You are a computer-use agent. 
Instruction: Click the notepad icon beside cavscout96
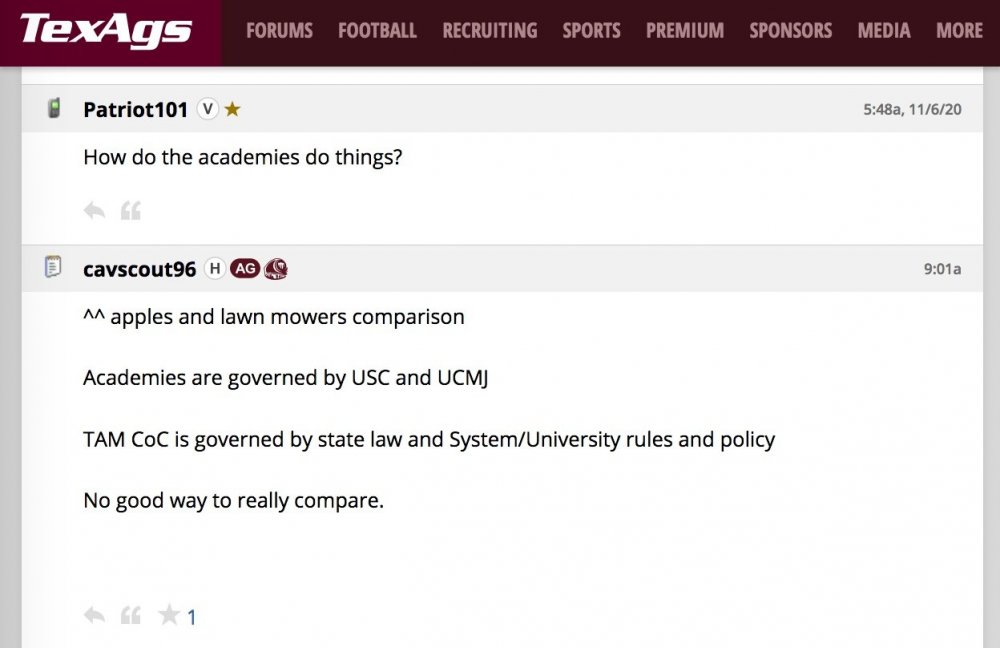pos(54,267)
